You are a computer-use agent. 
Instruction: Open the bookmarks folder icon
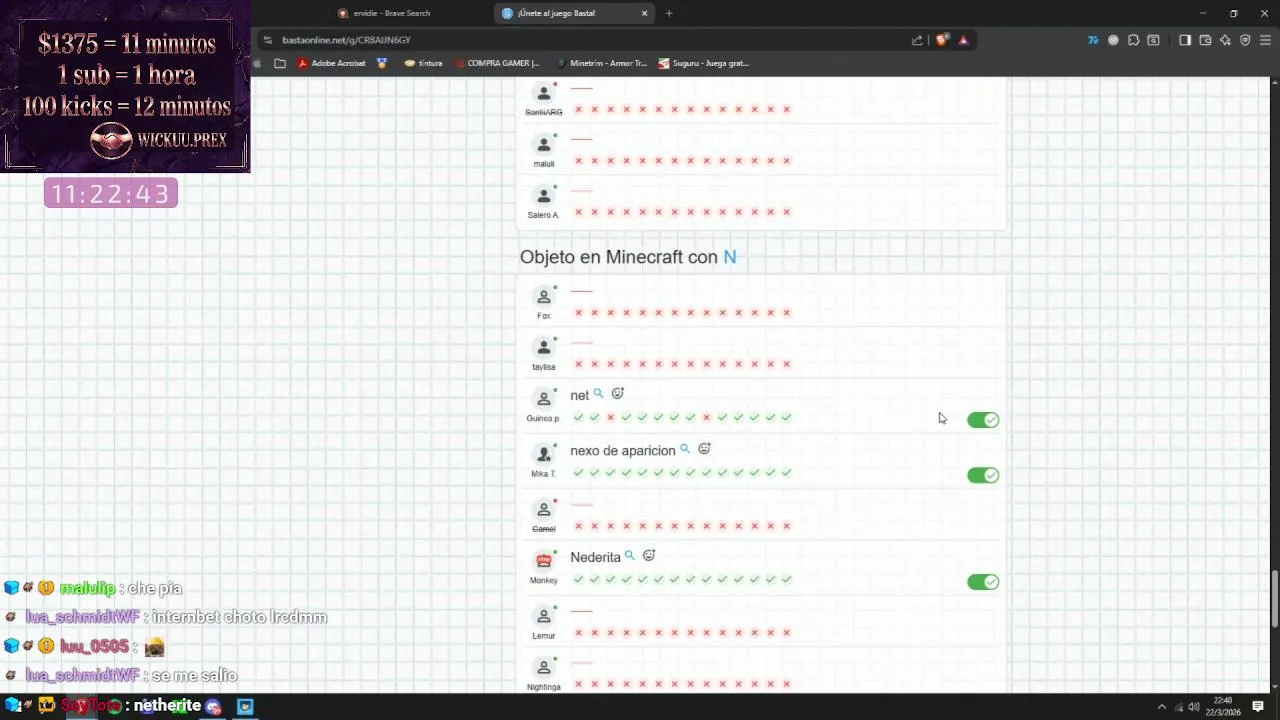280,63
